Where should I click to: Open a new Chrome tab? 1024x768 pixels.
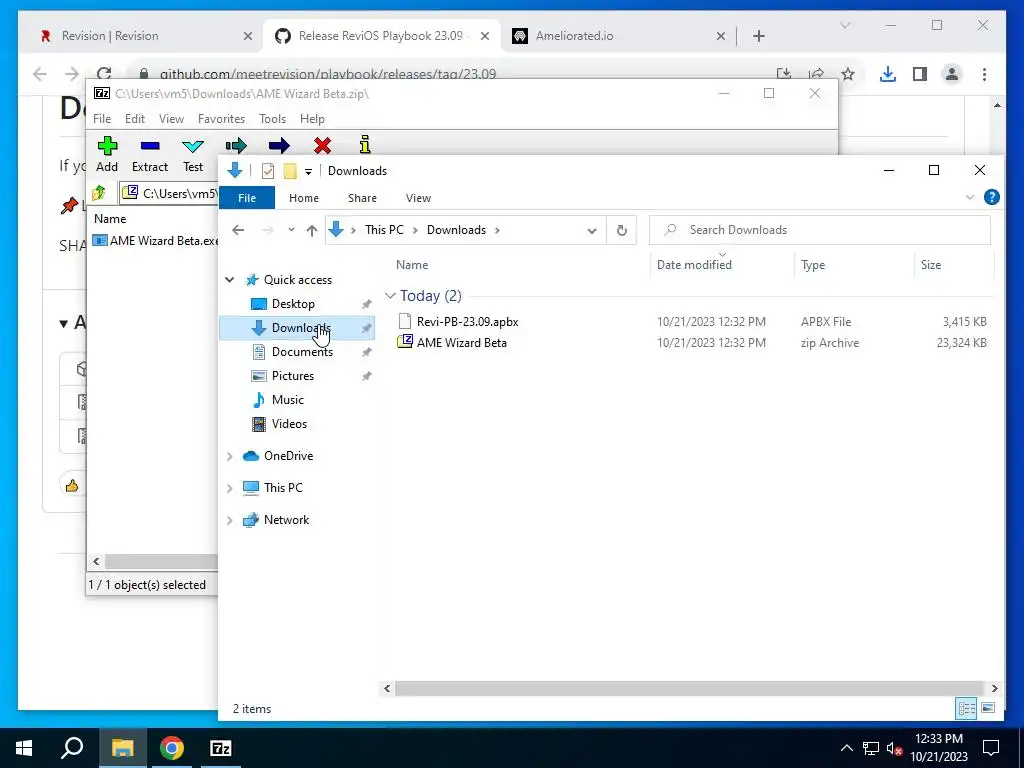point(759,36)
